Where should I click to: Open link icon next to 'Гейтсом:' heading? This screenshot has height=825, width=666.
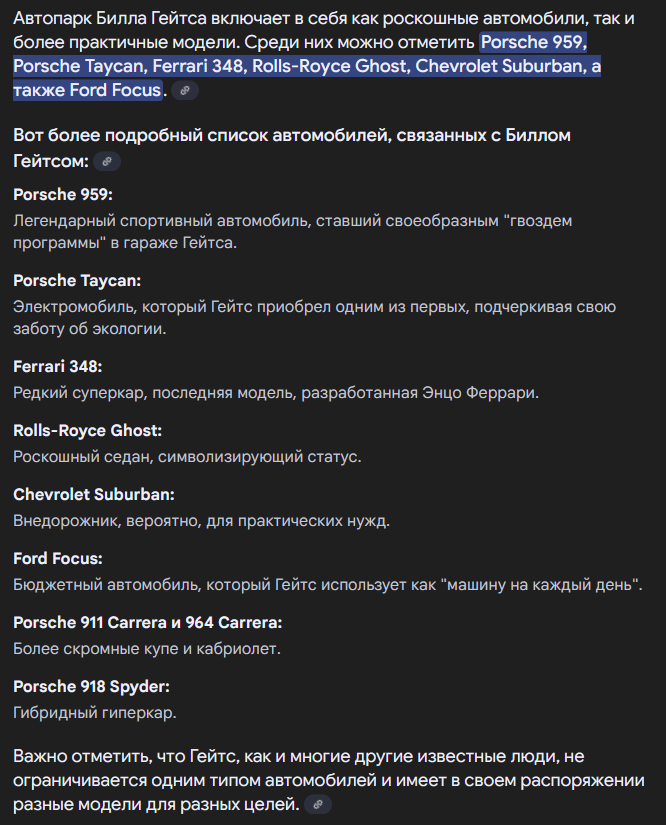(107, 162)
